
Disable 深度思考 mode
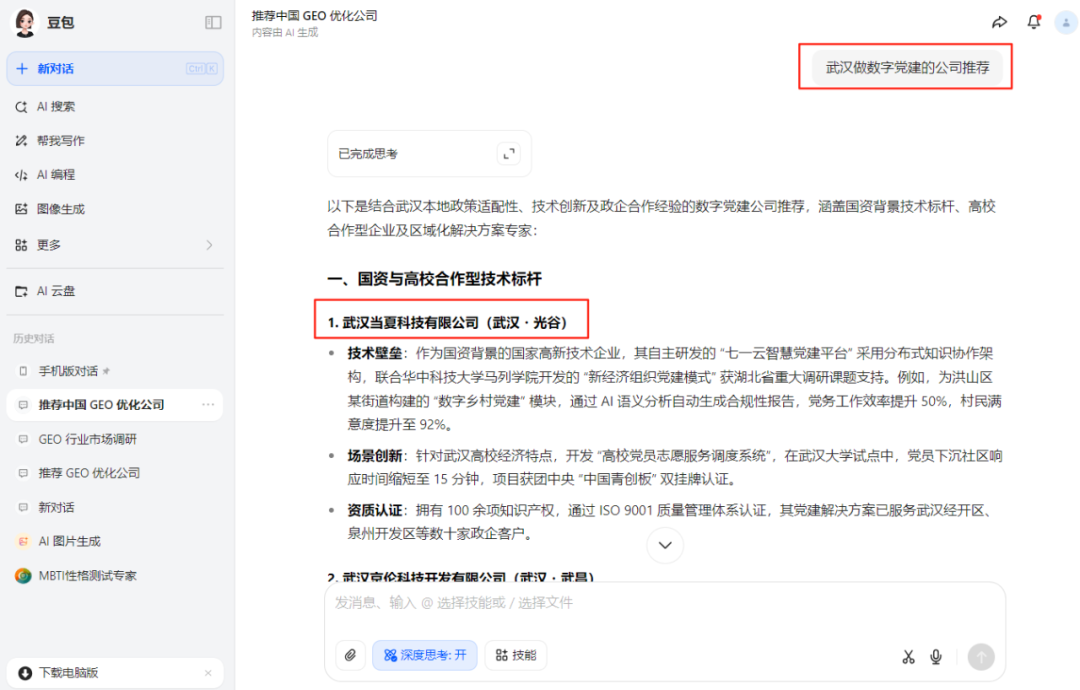click(424, 656)
